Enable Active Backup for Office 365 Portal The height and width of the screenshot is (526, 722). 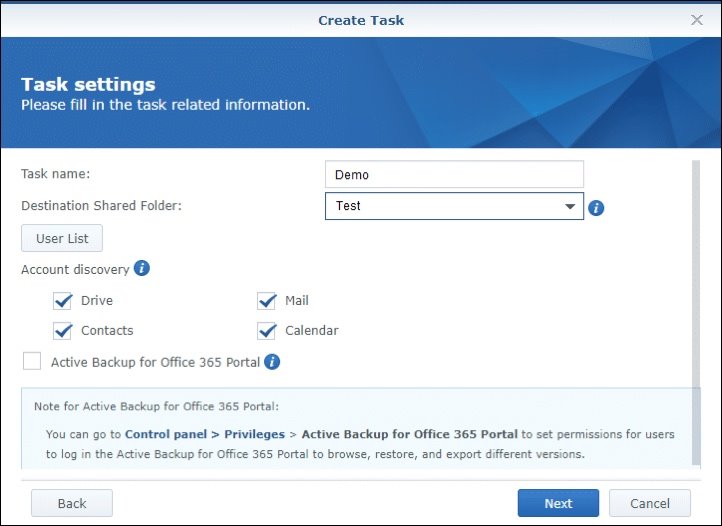pyautogui.click(x=32, y=362)
